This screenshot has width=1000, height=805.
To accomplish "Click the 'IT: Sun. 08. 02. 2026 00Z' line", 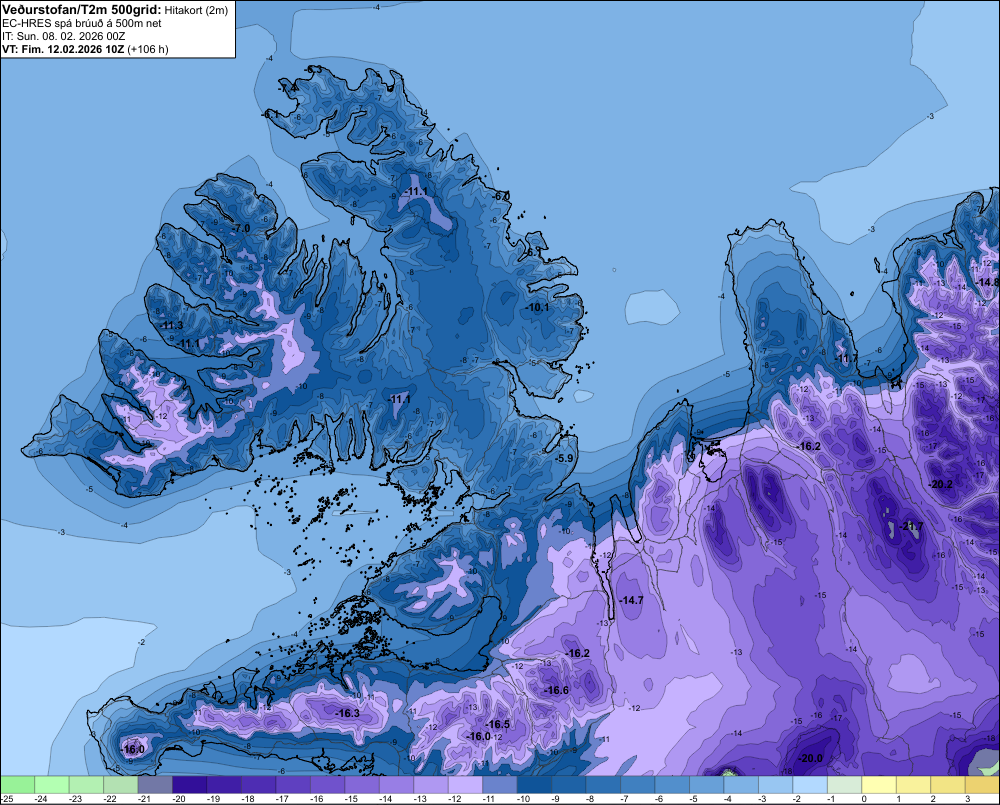I will (x=64, y=36).
